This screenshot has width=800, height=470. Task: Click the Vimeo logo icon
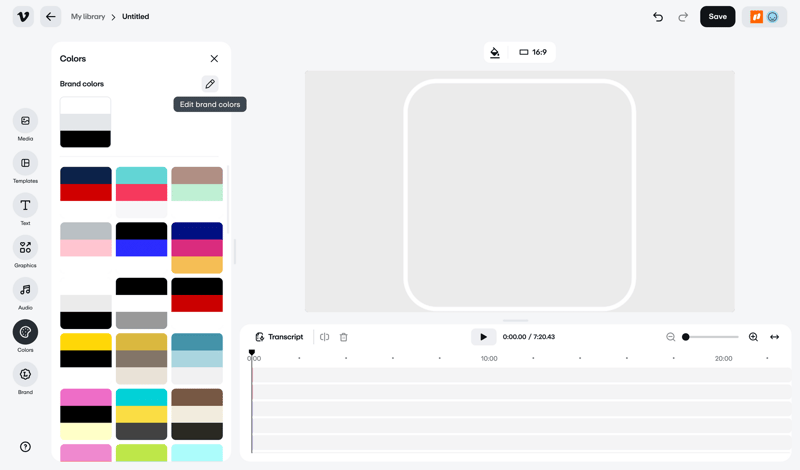(23, 17)
